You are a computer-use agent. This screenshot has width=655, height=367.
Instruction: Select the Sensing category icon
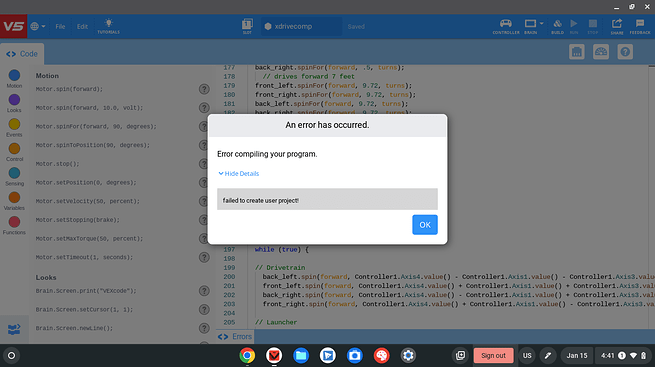pos(14,173)
